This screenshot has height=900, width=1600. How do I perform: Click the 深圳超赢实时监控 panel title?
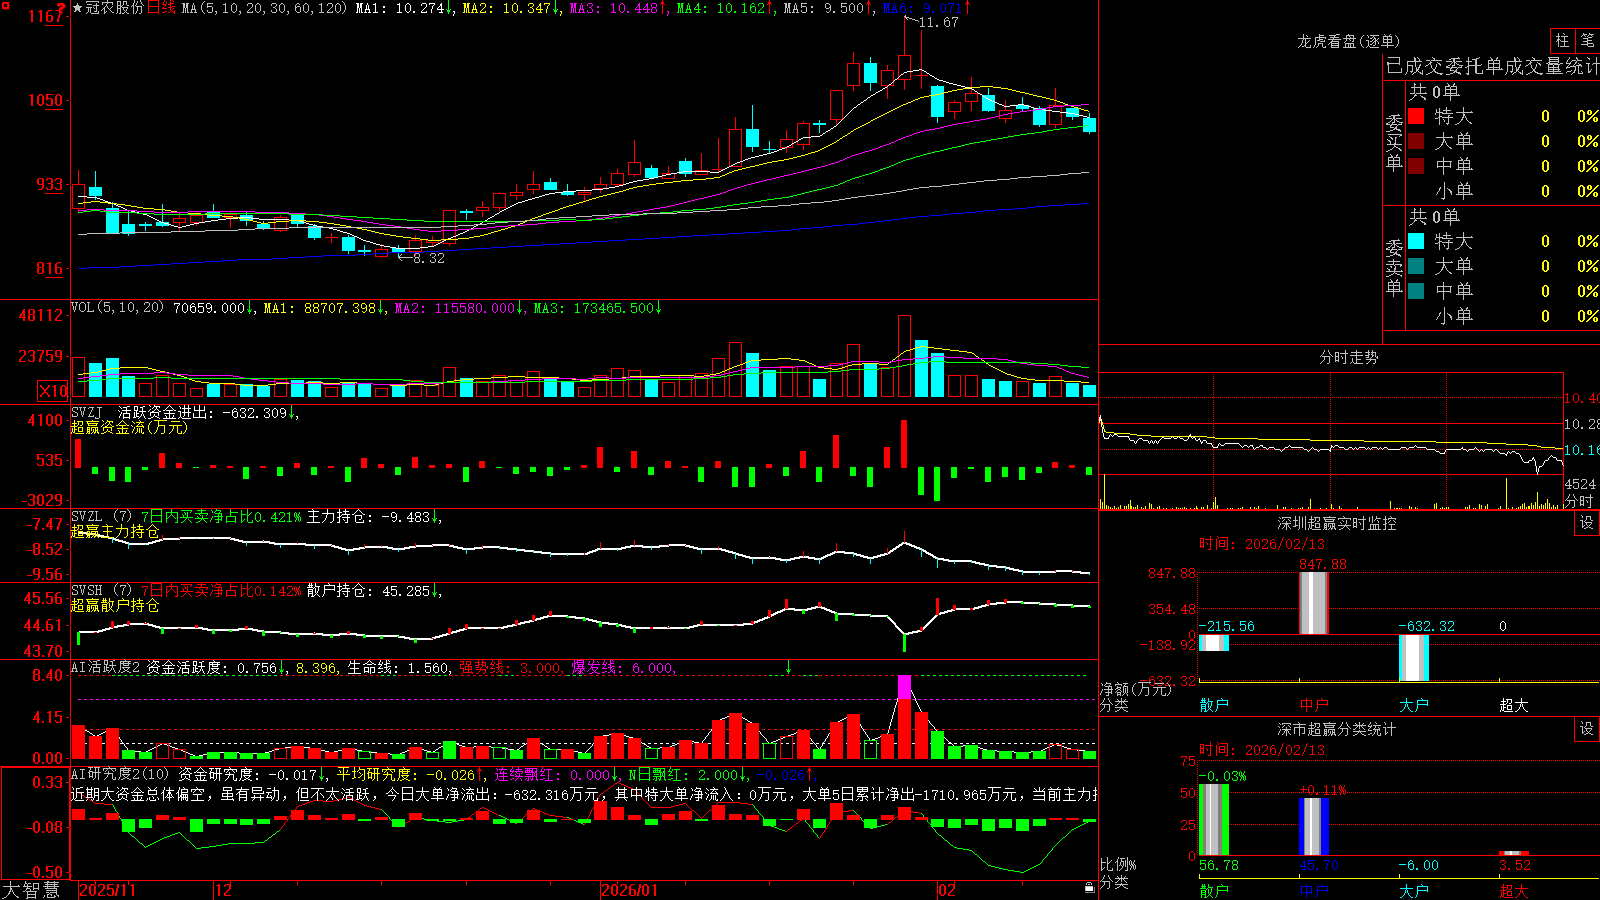(1337, 523)
